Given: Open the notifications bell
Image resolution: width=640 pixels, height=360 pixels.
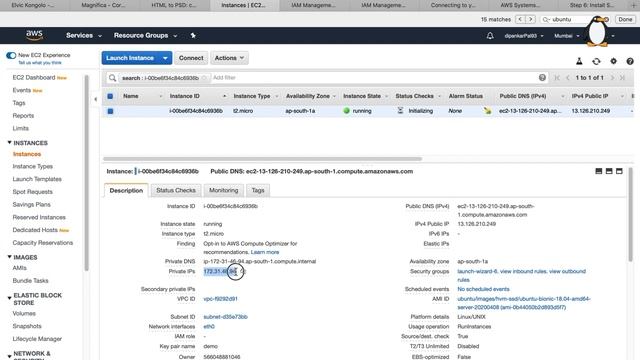Looking at the screenshot, I should 490,36.
